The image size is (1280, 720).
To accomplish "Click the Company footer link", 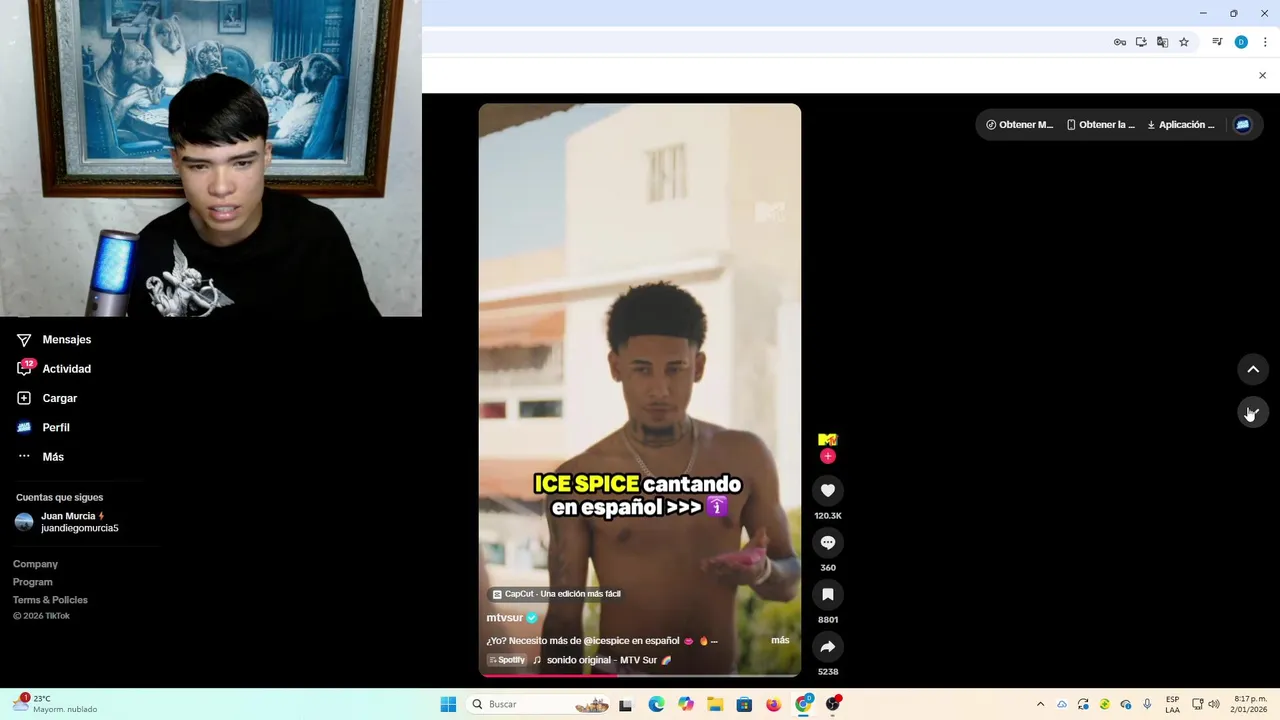I will coord(35,564).
